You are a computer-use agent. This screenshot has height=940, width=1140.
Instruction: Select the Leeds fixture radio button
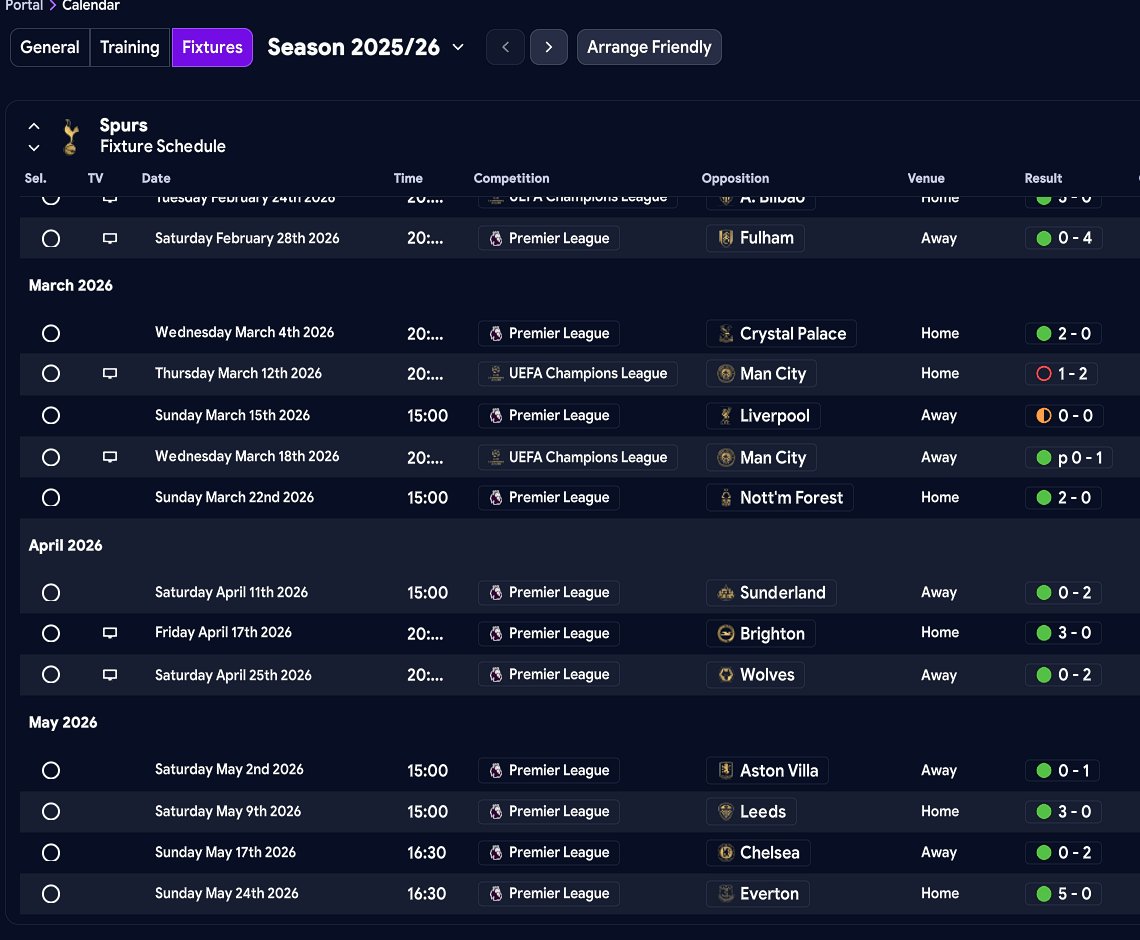pyautogui.click(x=51, y=812)
